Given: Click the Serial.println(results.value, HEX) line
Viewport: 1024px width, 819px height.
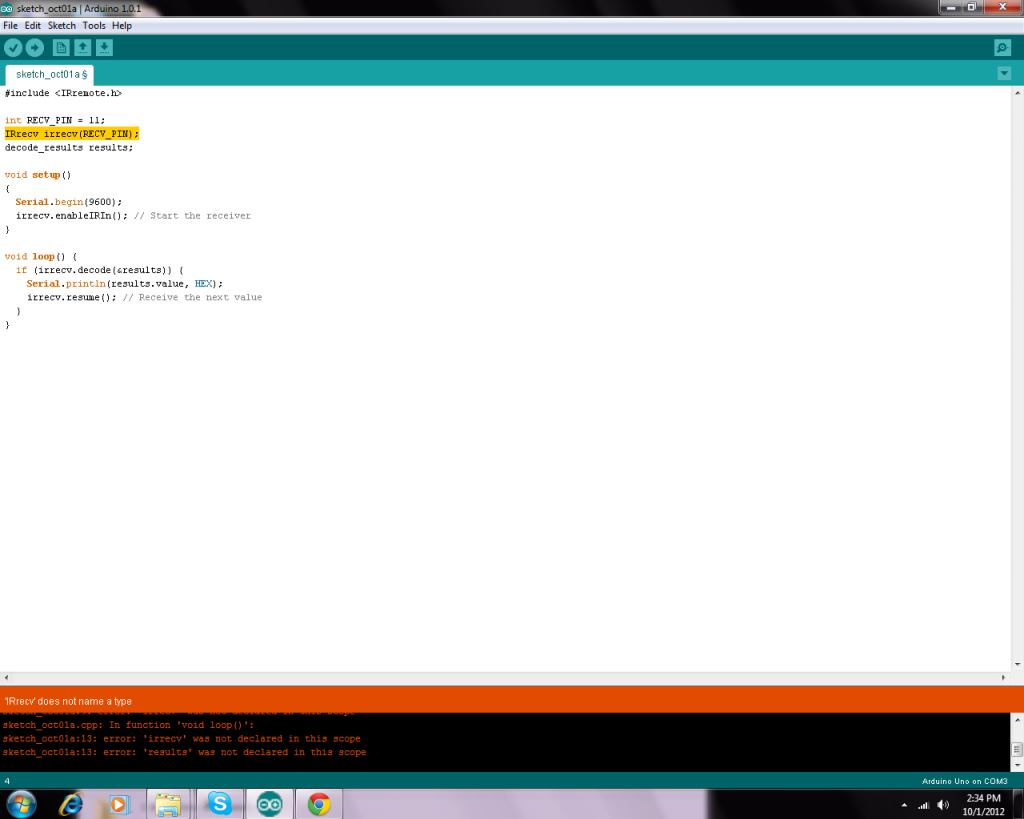Looking at the screenshot, I should click(125, 284).
